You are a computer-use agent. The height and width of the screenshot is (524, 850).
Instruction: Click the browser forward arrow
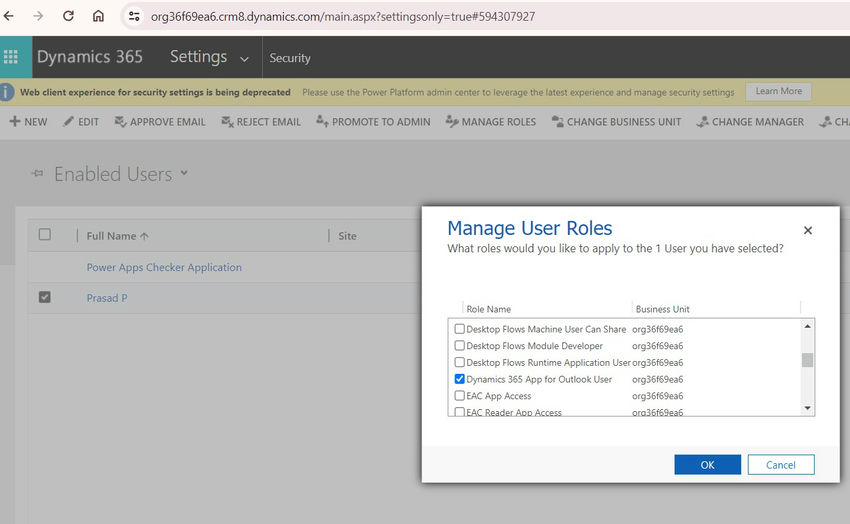point(38,16)
